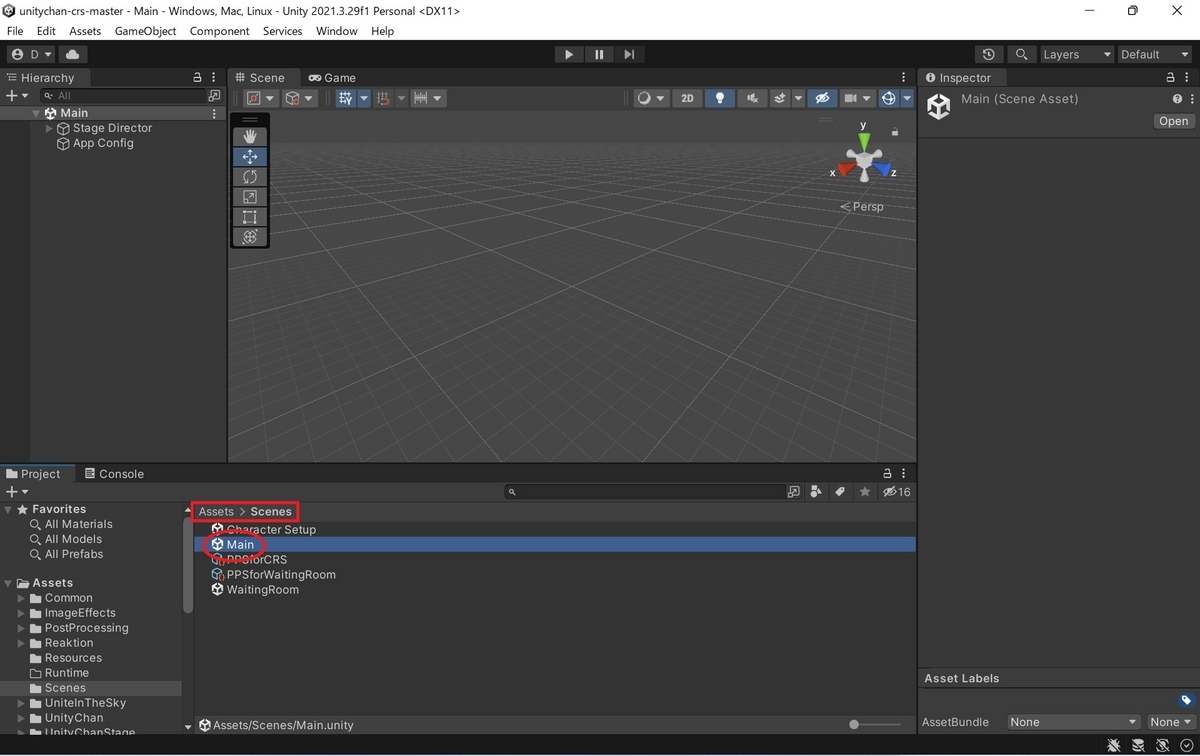Open the Default layout dropdown
The height and width of the screenshot is (756, 1200).
click(x=1154, y=54)
